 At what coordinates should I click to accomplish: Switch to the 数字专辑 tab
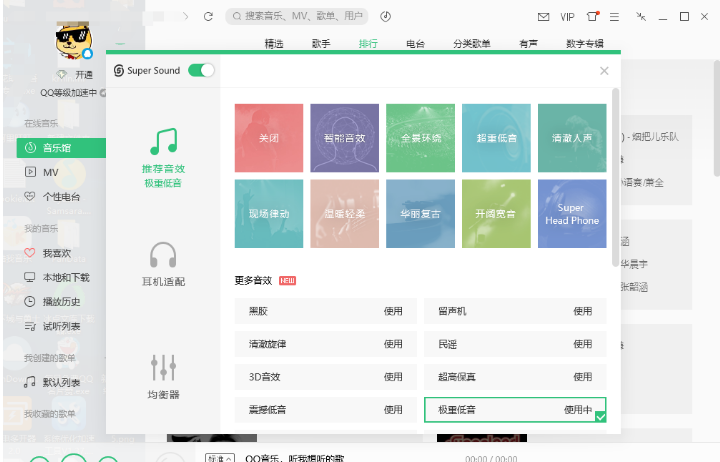(x=585, y=44)
